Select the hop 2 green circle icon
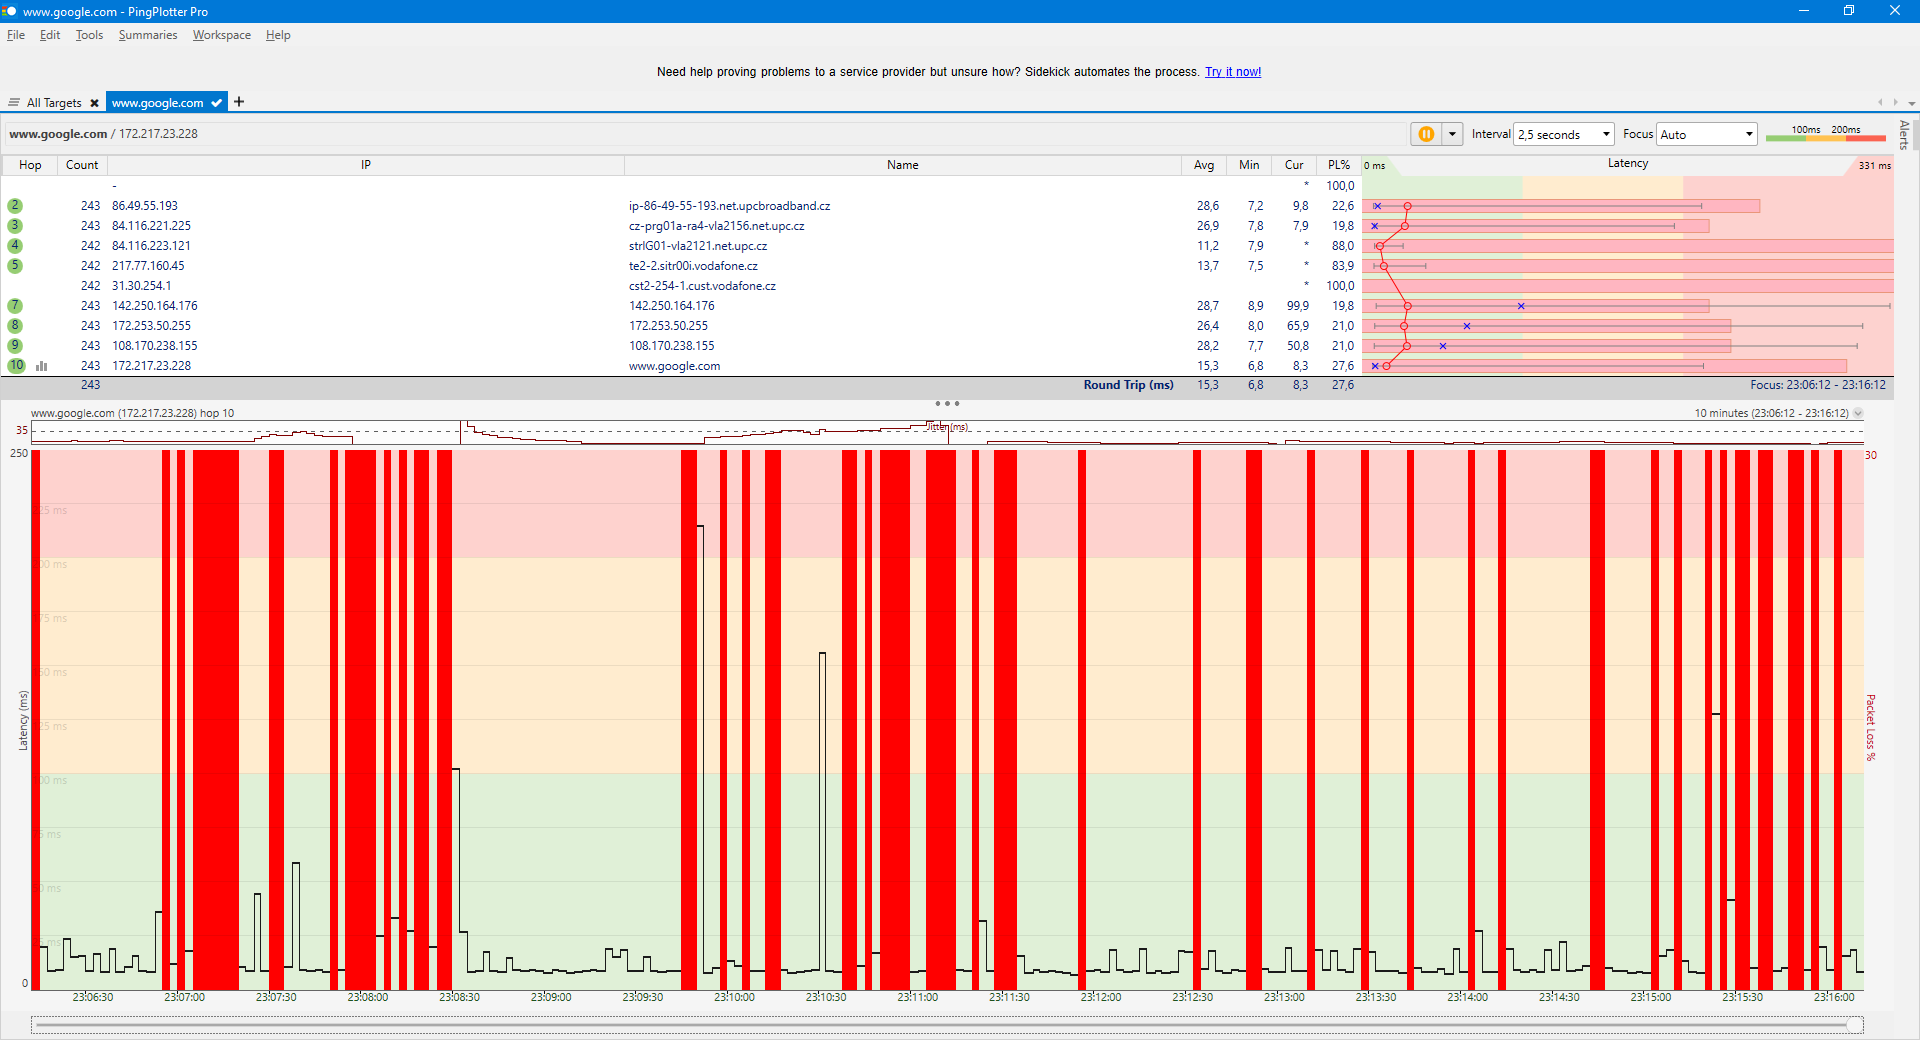Image resolution: width=1920 pixels, height=1040 pixels. point(15,206)
